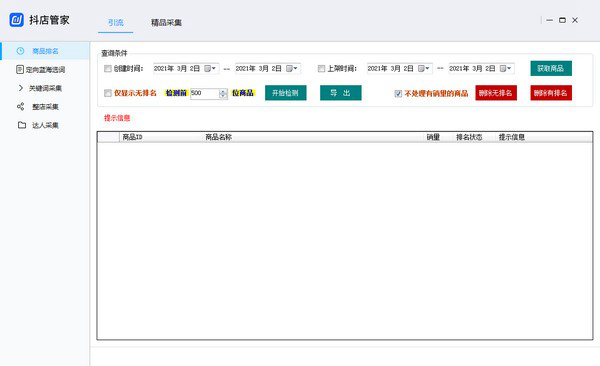Image resolution: width=600 pixels, height=366 pixels.
Task: Click the 提示信息 column header
Action: 512,137
